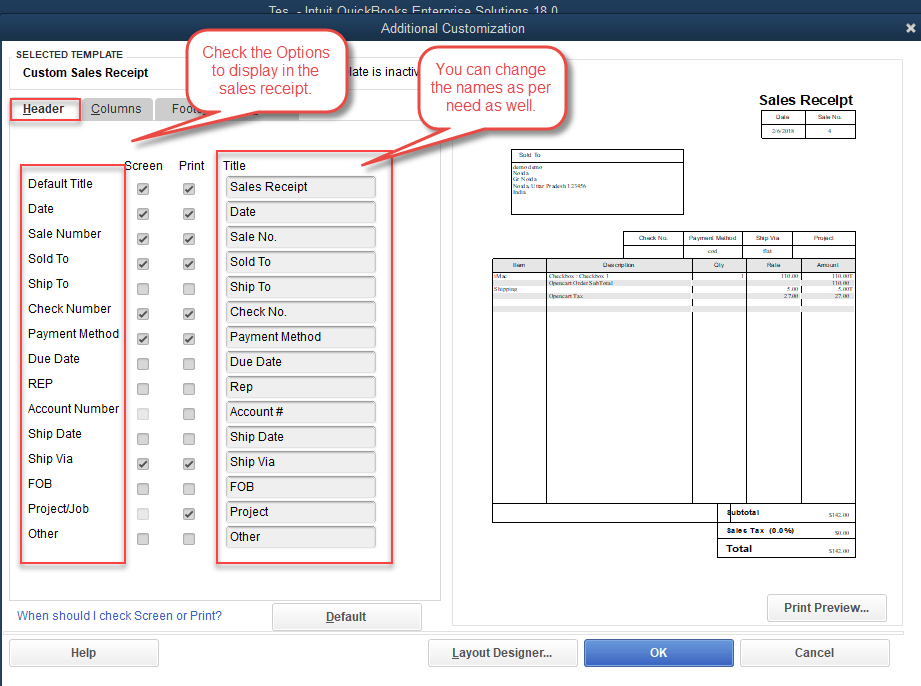Enable the Print option for FOB
The image size is (921, 686).
[x=190, y=488]
